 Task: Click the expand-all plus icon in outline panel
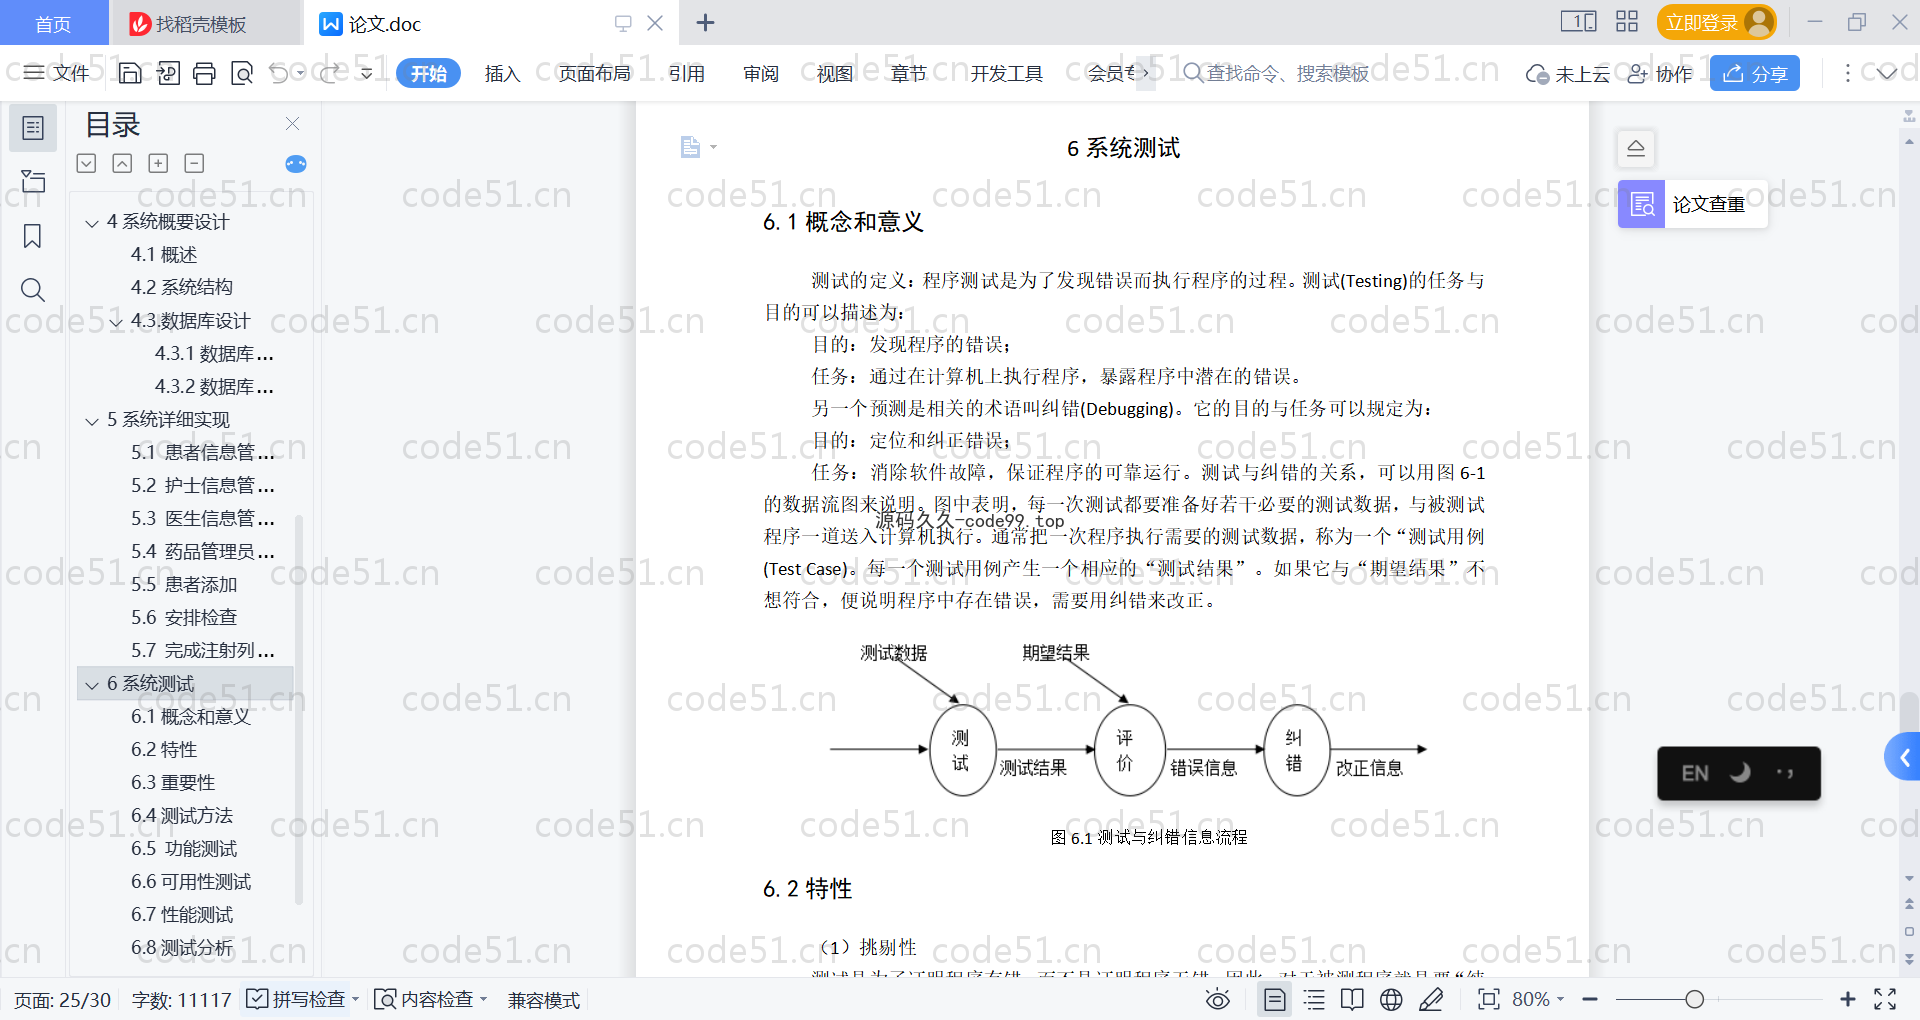[158, 163]
